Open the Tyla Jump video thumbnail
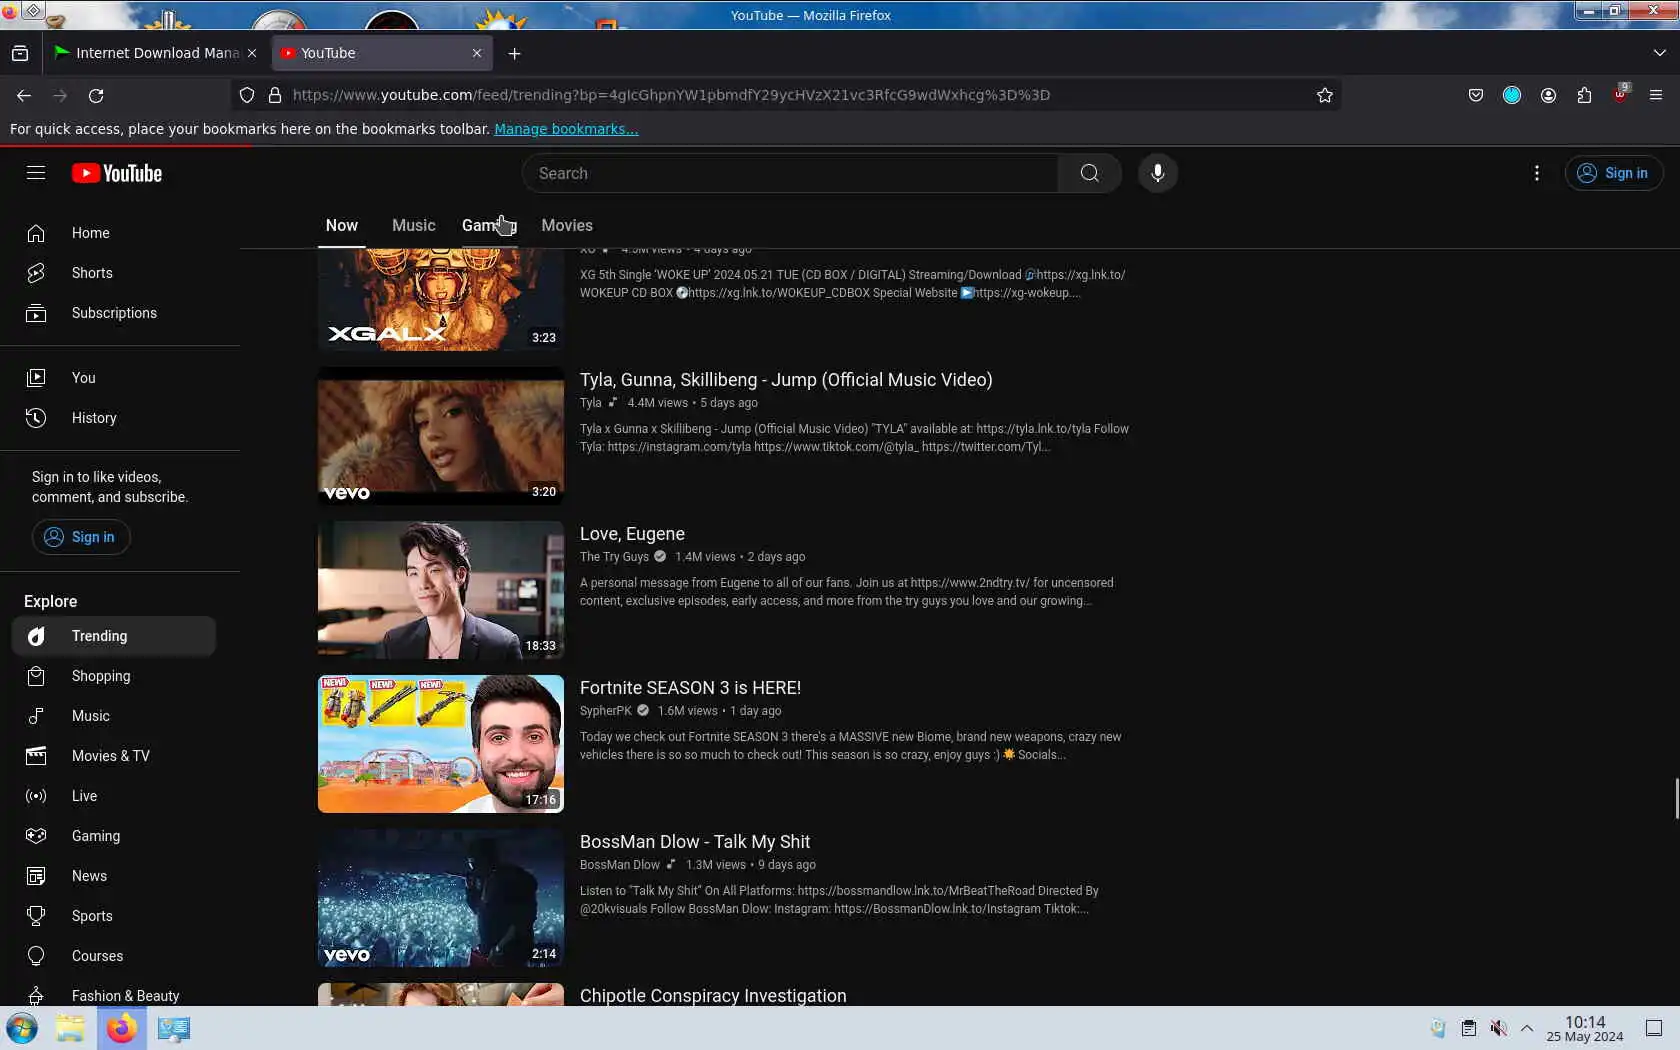Image resolution: width=1680 pixels, height=1050 pixels. (x=441, y=436)
